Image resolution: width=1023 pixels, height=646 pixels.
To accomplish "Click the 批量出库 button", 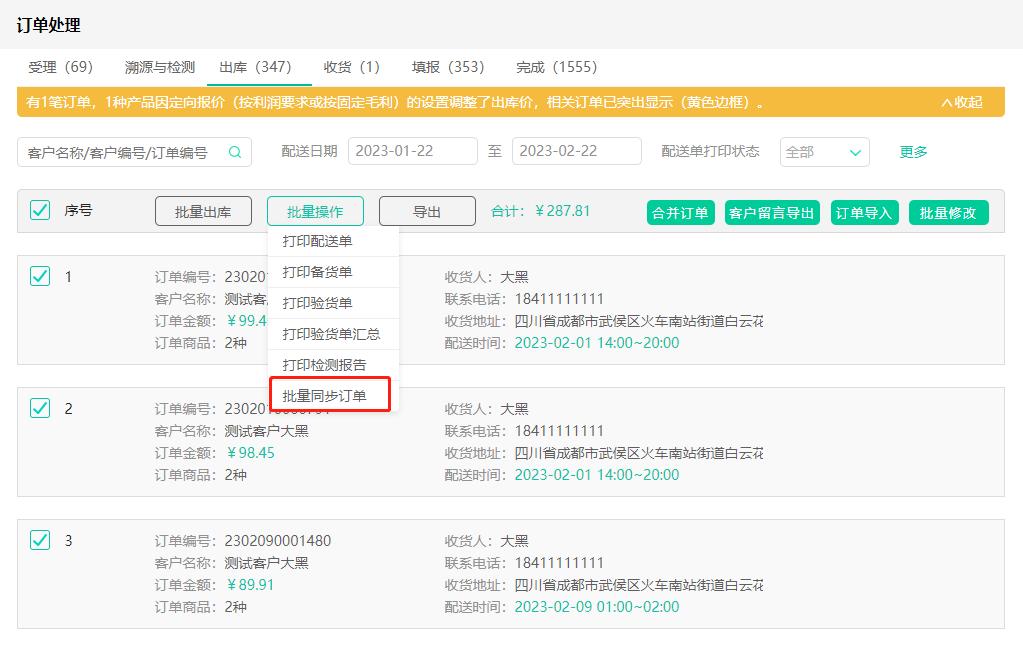I will point(203,211).
